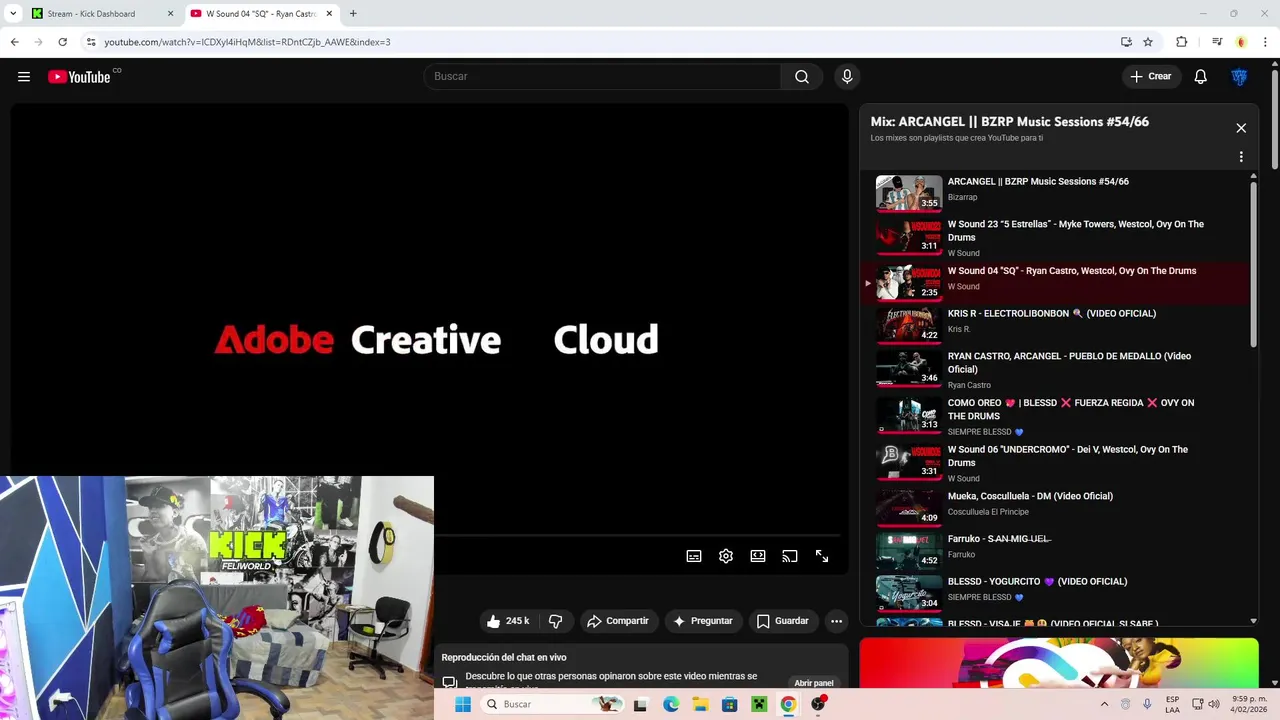Open File Explorer from the taskbar
The image size is (1280, 720).
tap(700, 704)
